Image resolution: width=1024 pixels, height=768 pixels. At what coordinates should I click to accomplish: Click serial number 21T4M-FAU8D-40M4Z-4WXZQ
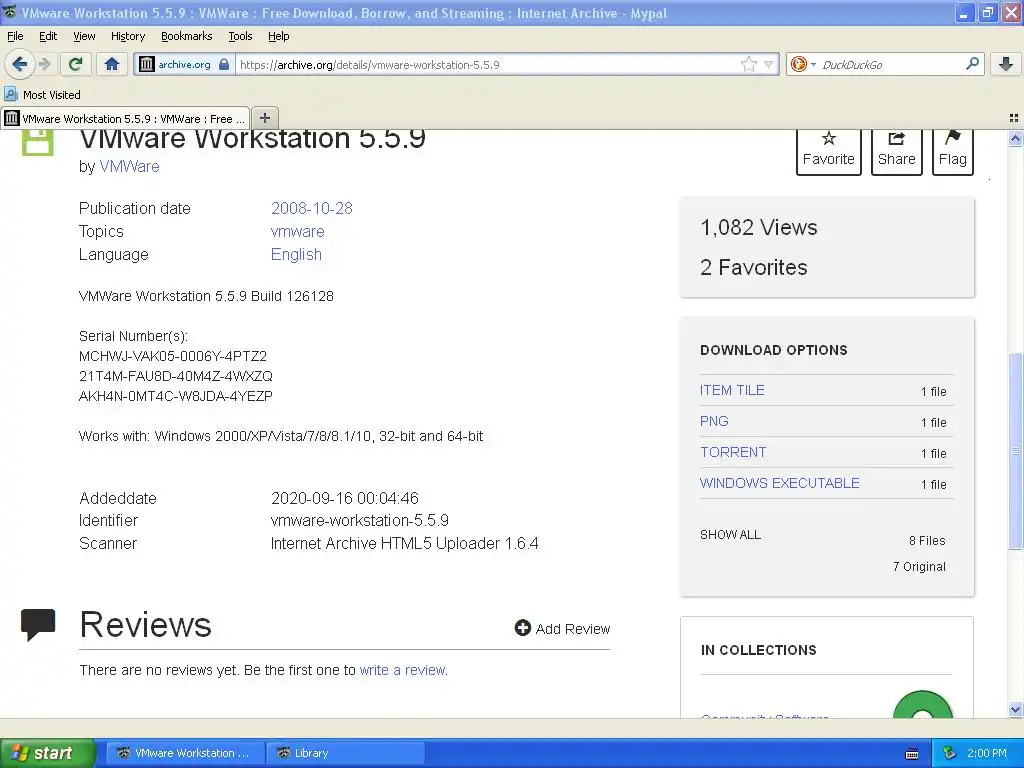176,376
